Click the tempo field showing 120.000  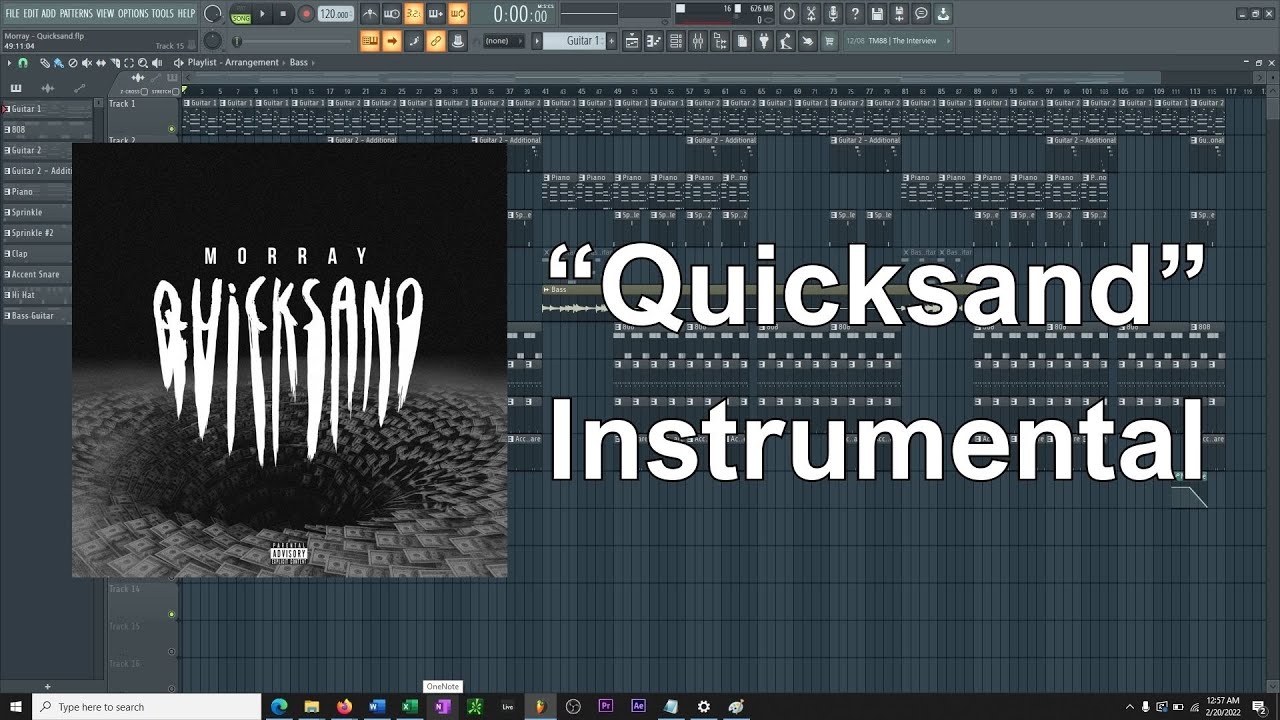click(335, 14)
